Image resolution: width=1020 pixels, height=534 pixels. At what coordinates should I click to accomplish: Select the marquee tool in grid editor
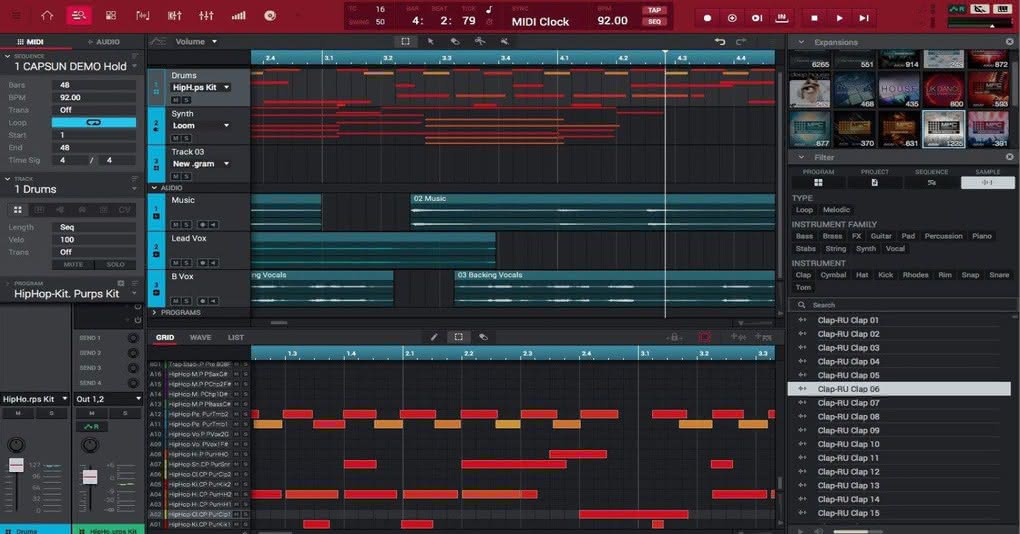click(x=459, y=337)
